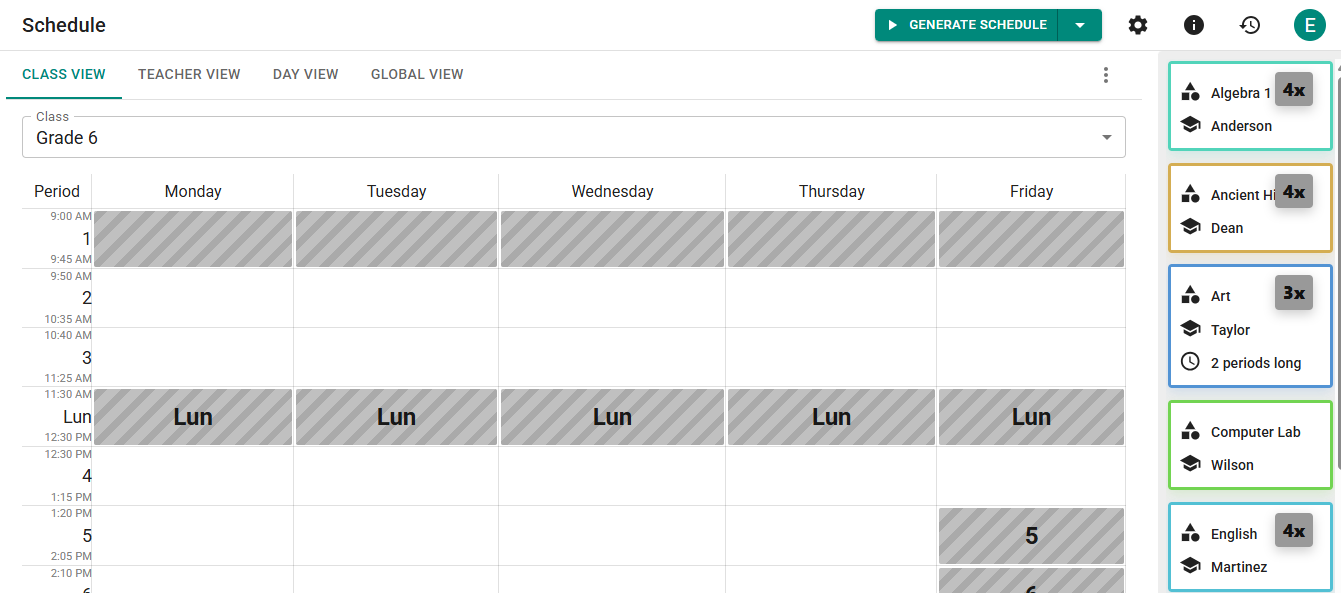Screen dimensions: 1341x593
Task: Click the subject shapes icon on Algebra 1 card
Action: point(1190,91)
